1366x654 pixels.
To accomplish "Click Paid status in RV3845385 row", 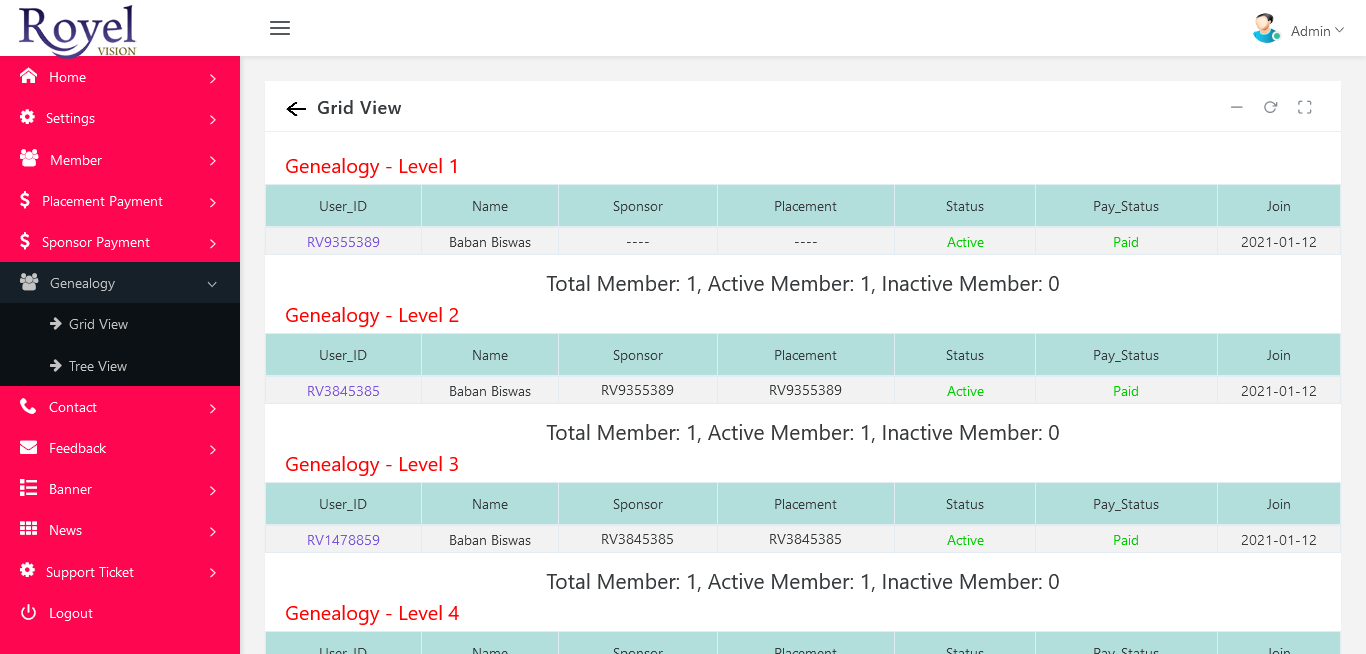I will tap(1126, 391).
